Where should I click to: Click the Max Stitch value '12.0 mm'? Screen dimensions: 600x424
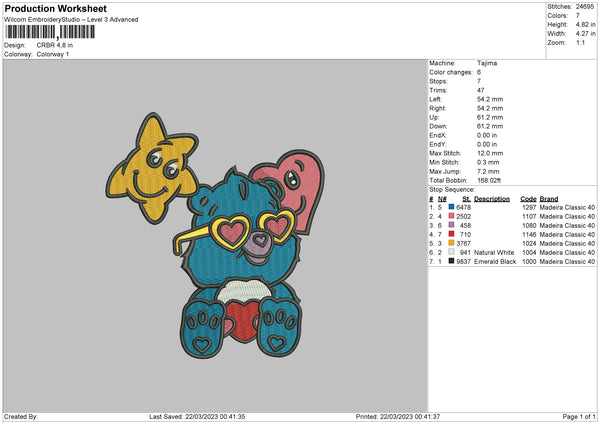490,153
